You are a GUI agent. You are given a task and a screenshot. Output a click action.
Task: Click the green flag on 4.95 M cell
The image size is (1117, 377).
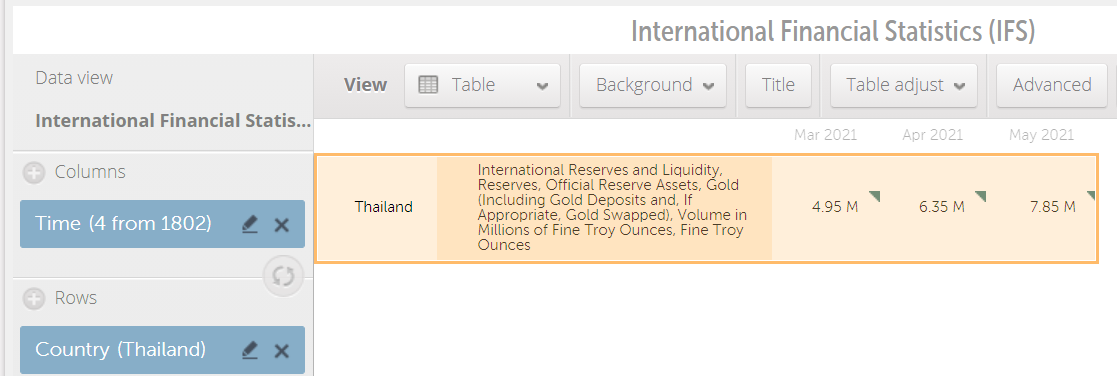pos(875,196)
